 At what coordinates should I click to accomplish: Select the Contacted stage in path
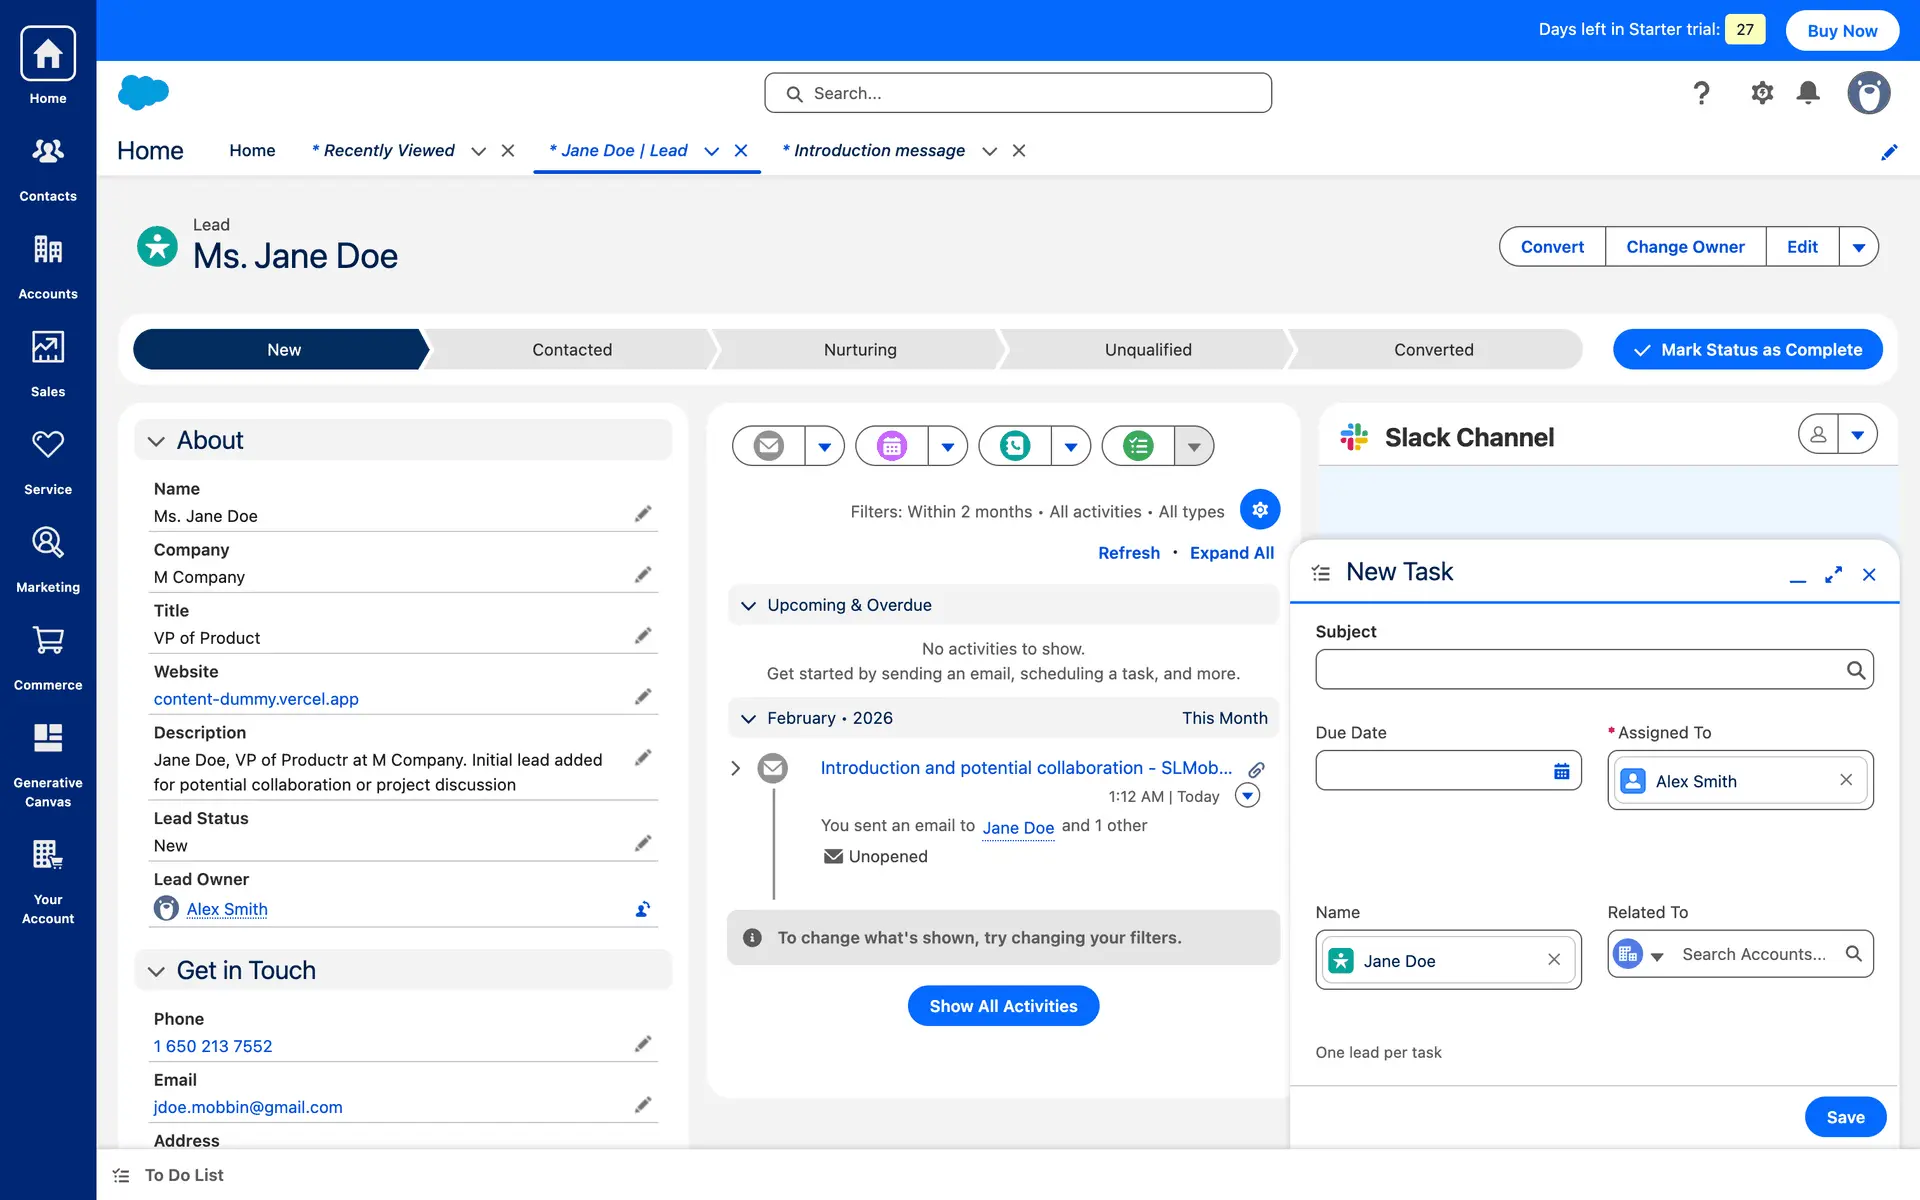(571, 350)
